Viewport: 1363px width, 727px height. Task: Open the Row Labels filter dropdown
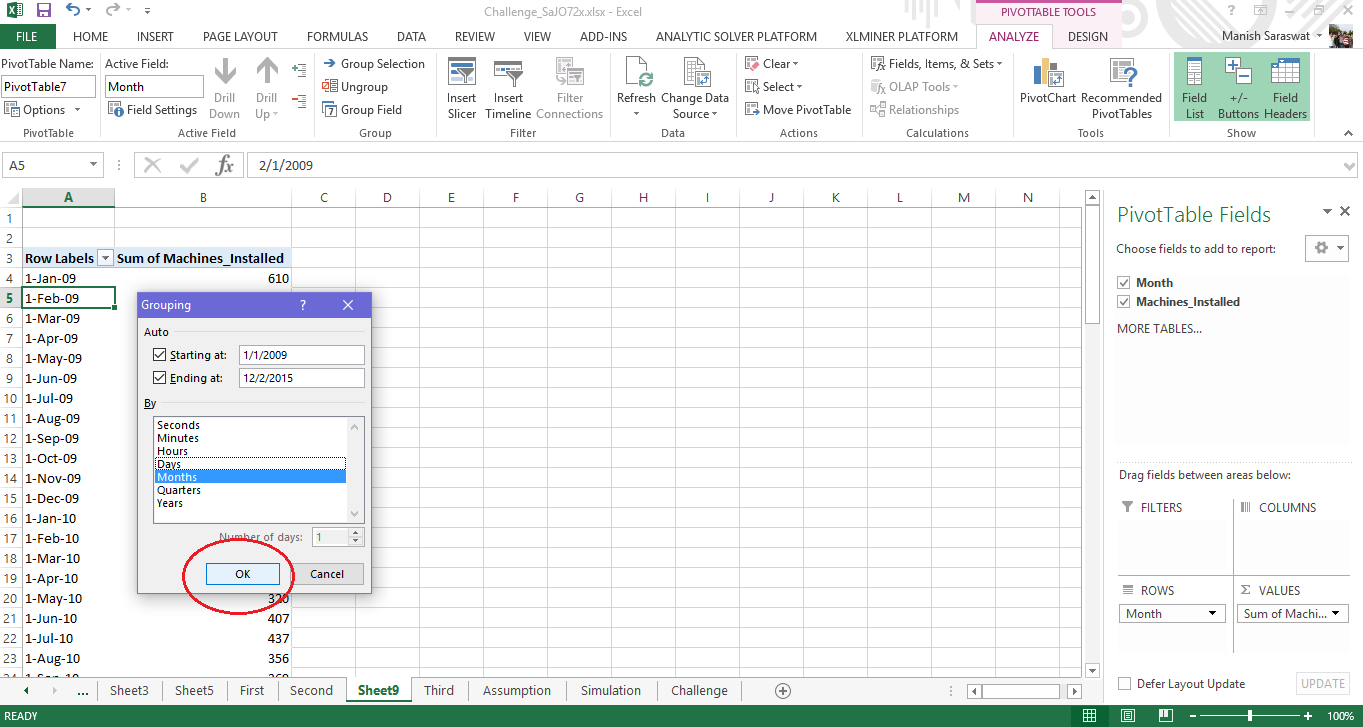pyautogui.click(x=104, y=258)
